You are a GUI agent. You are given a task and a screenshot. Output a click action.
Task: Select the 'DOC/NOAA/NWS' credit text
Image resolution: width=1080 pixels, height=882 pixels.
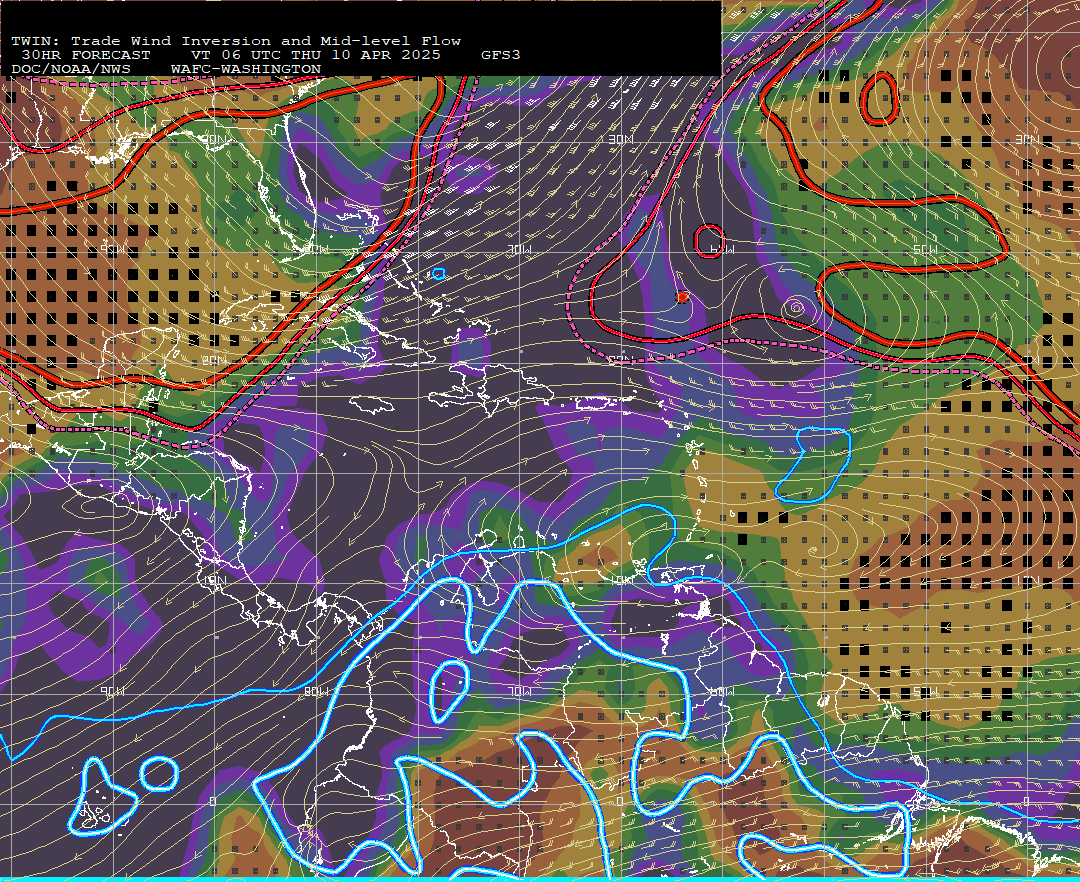pos(71,69)
